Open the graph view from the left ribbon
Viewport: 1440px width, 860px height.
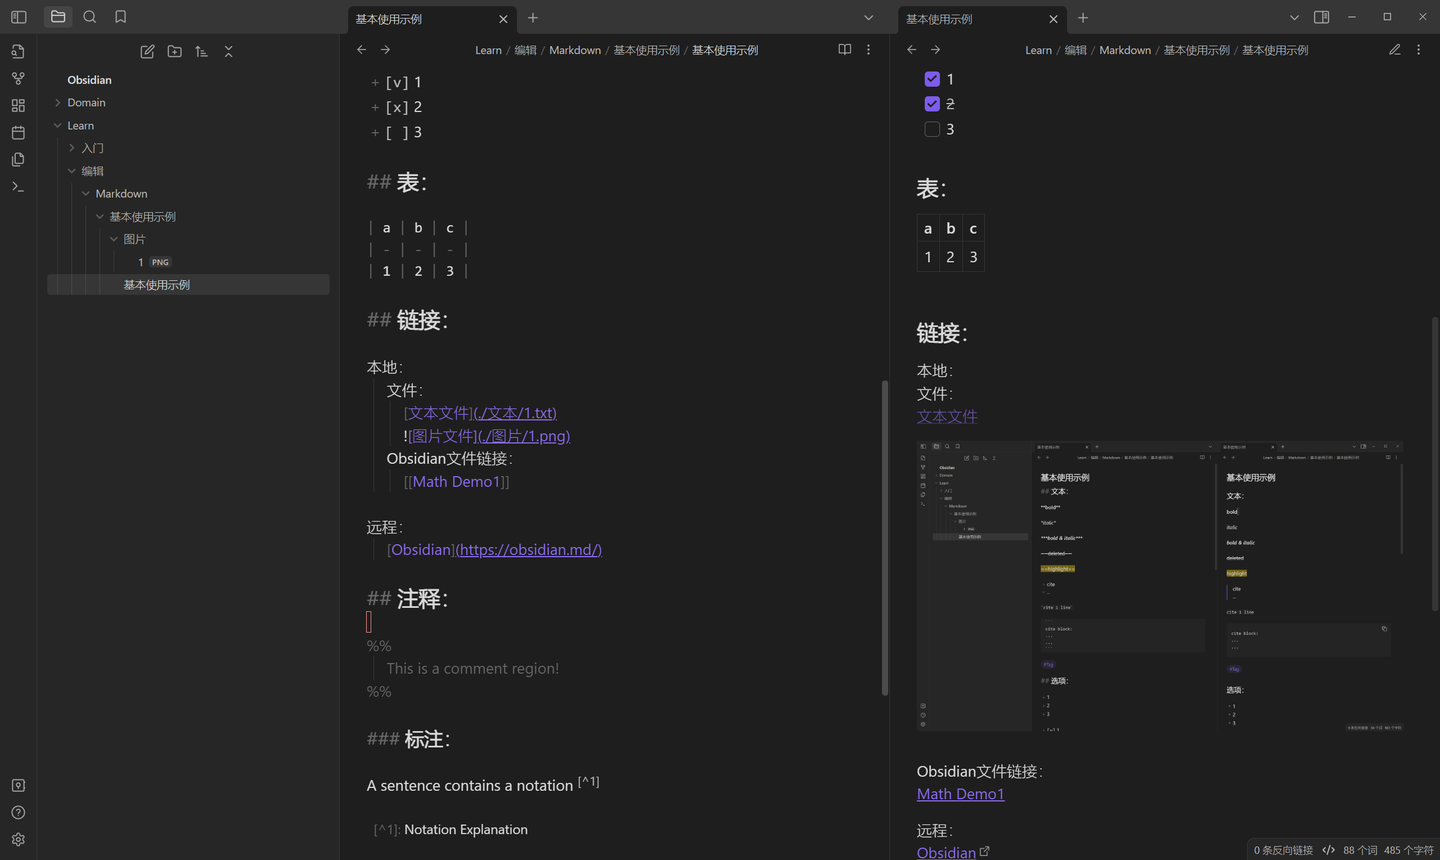[x=18, y=77]
